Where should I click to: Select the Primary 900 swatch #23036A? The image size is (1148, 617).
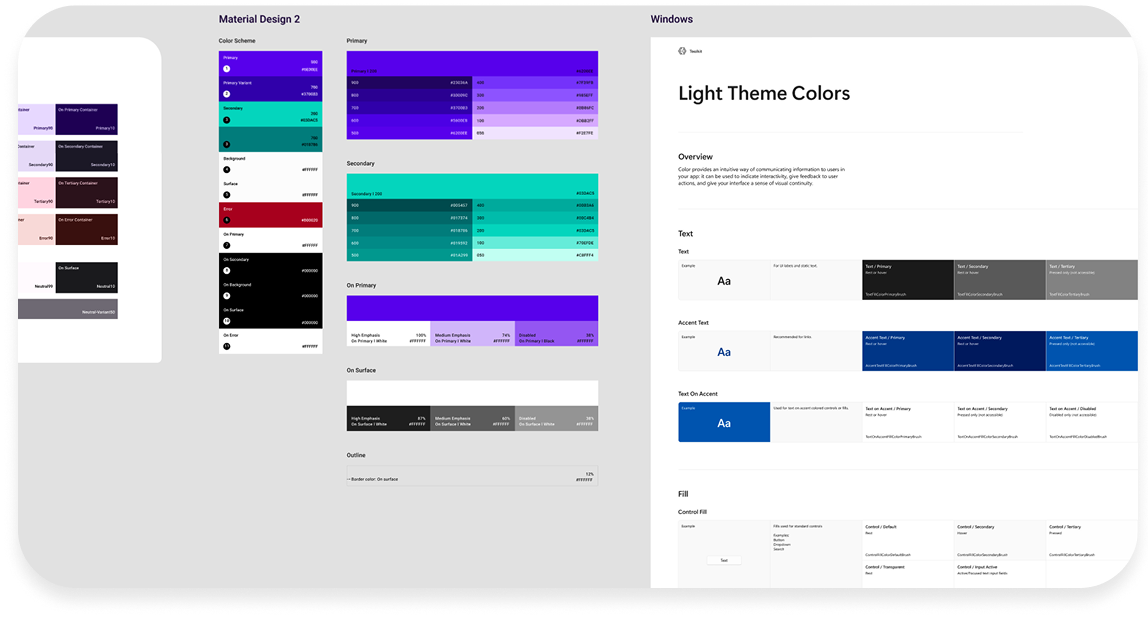click(409, 82)
